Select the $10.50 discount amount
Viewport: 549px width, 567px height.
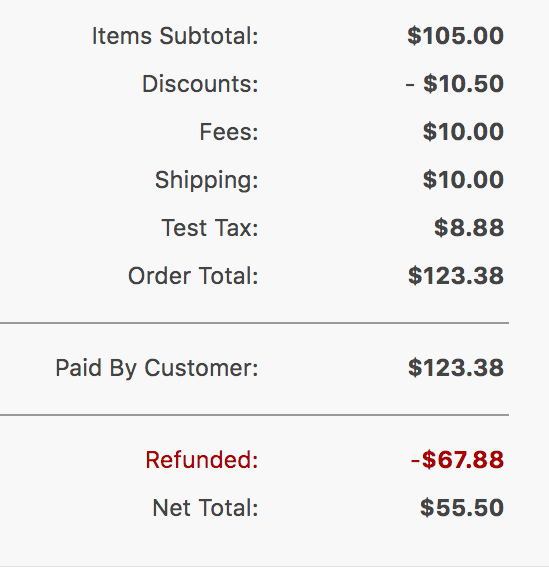click(x=463, y=84)
